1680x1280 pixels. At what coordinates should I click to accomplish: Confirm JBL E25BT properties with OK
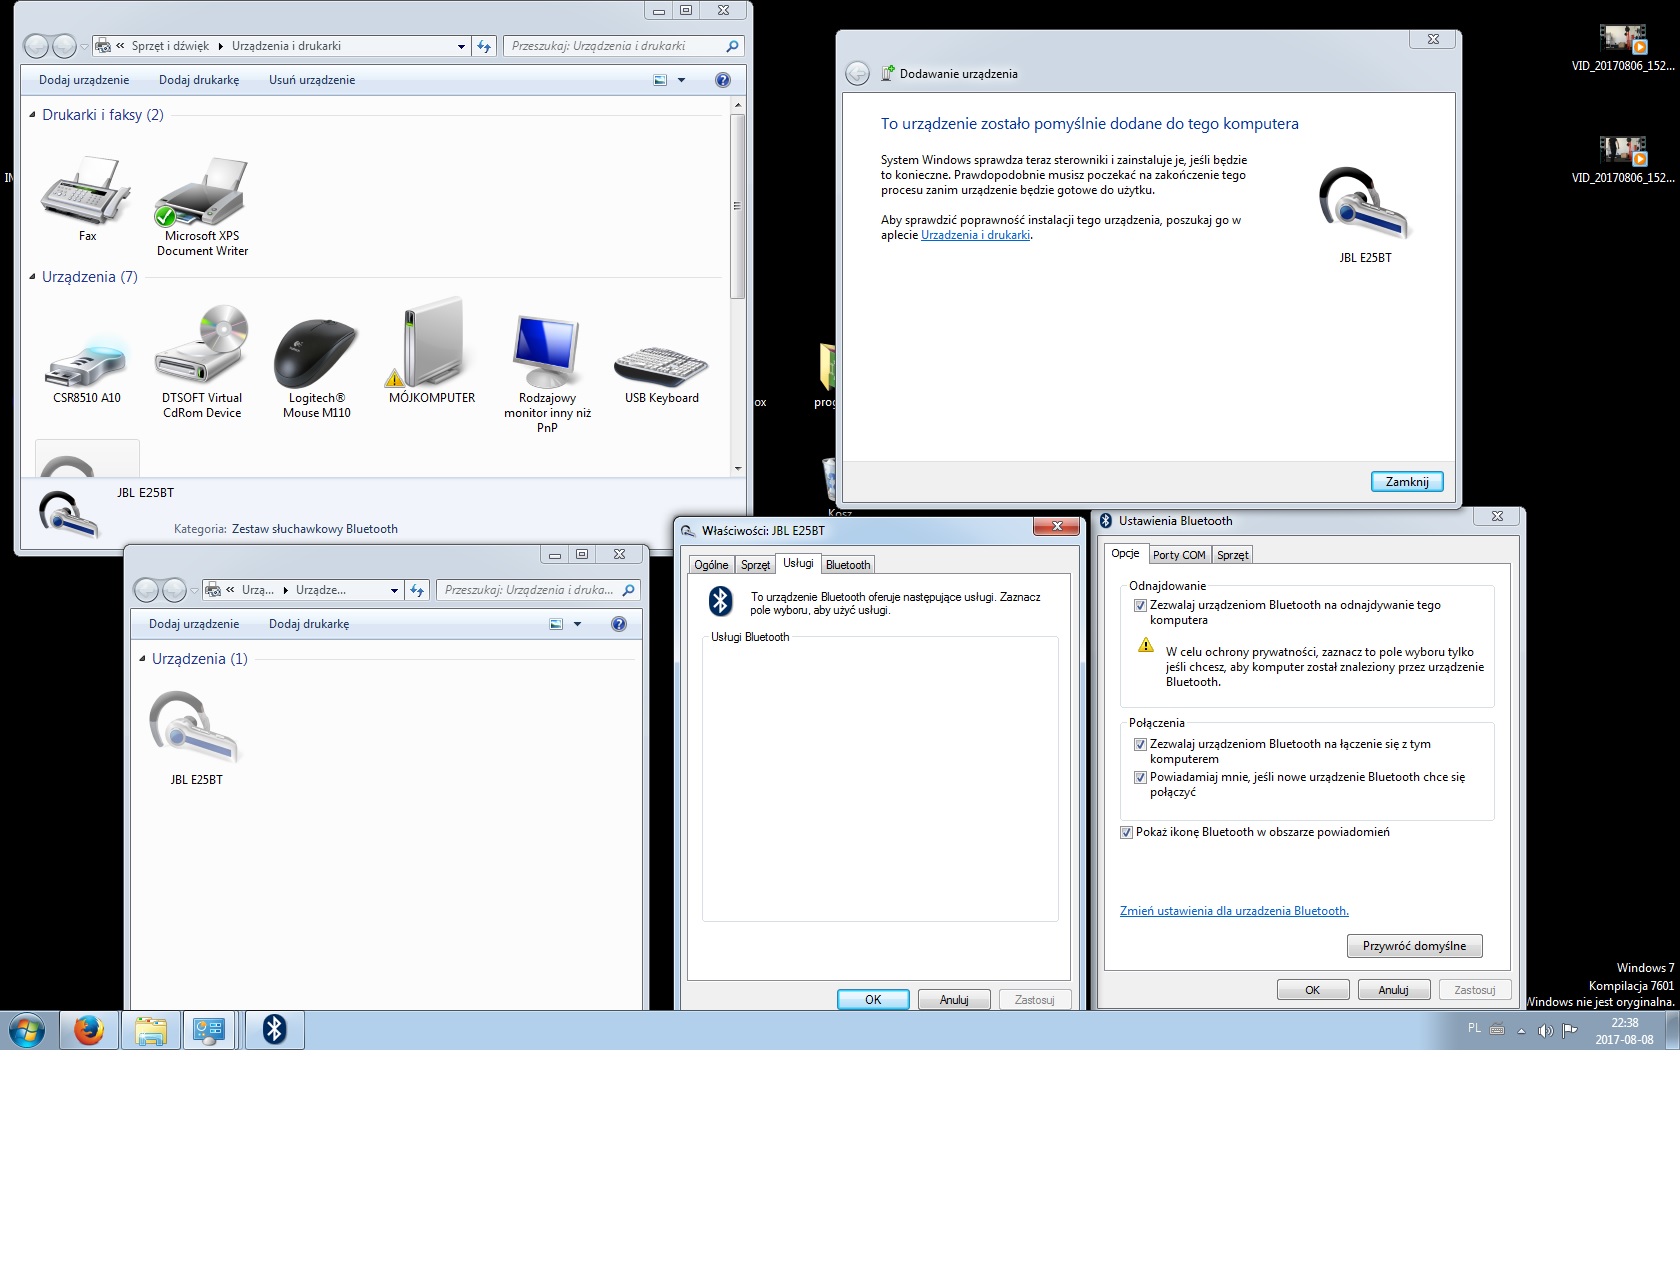[x=873, y=1000]
